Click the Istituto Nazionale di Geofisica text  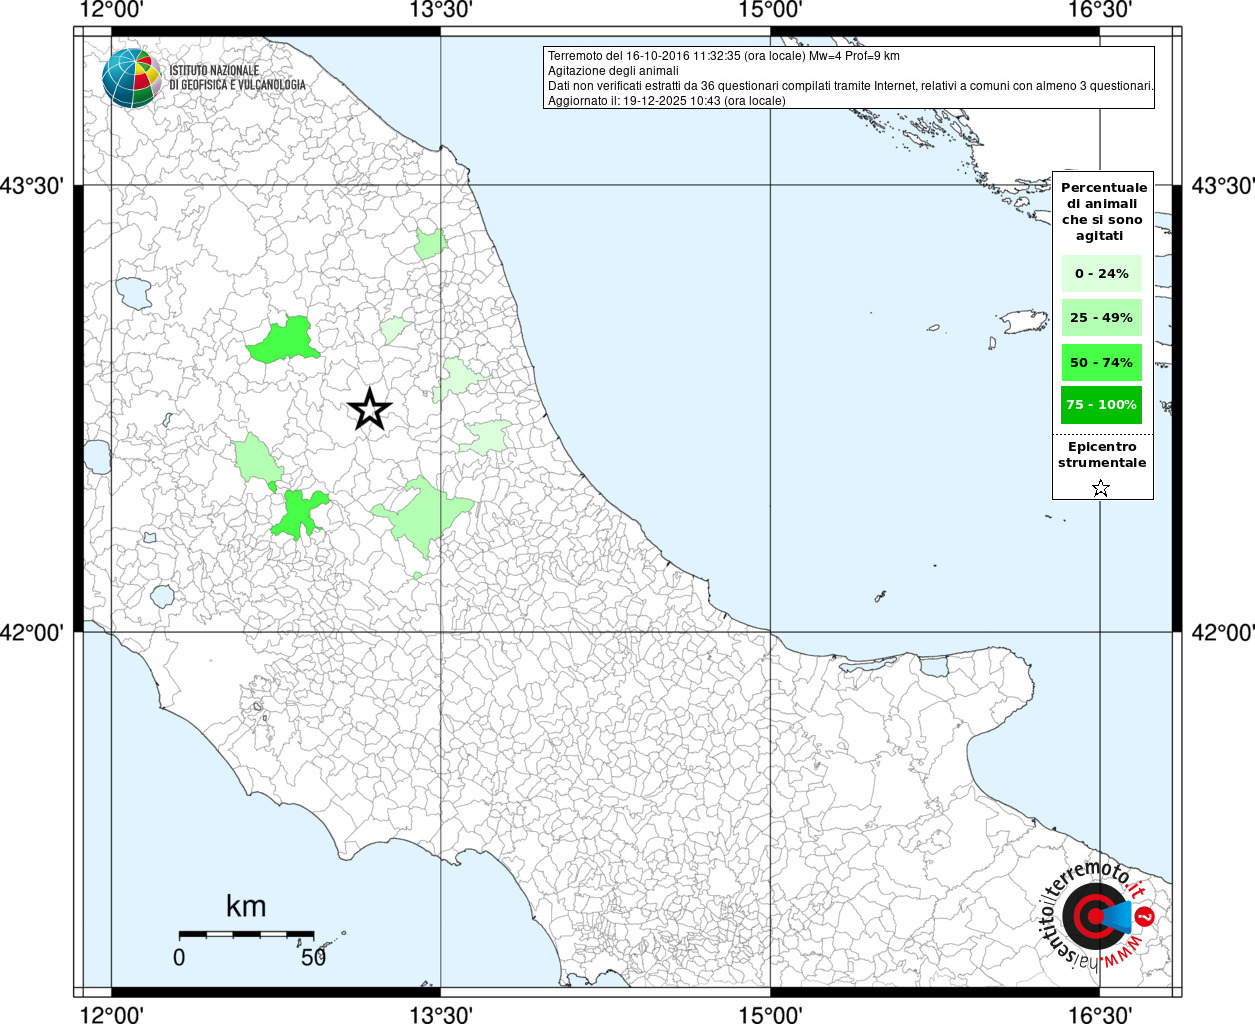tap(237, 78)
